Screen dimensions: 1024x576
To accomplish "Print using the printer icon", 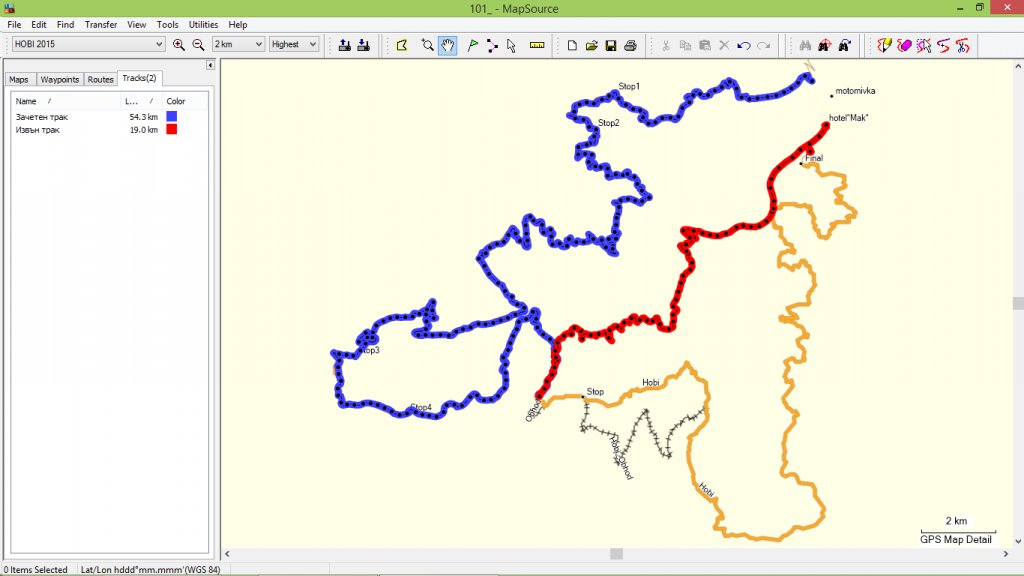I will tap(630, 45).
